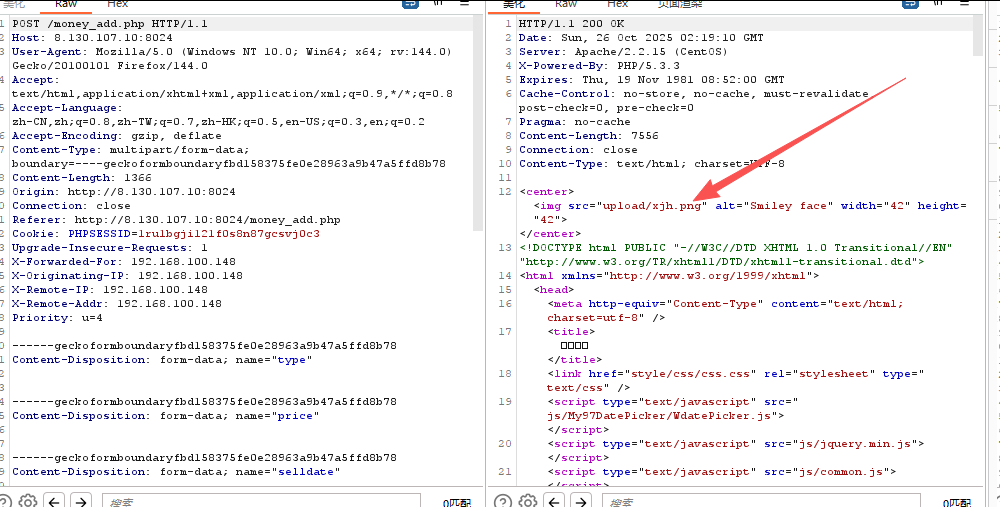The image size is (1000, 507).
Task: Click the request Content-Length 1366 value
Action: 138,178
